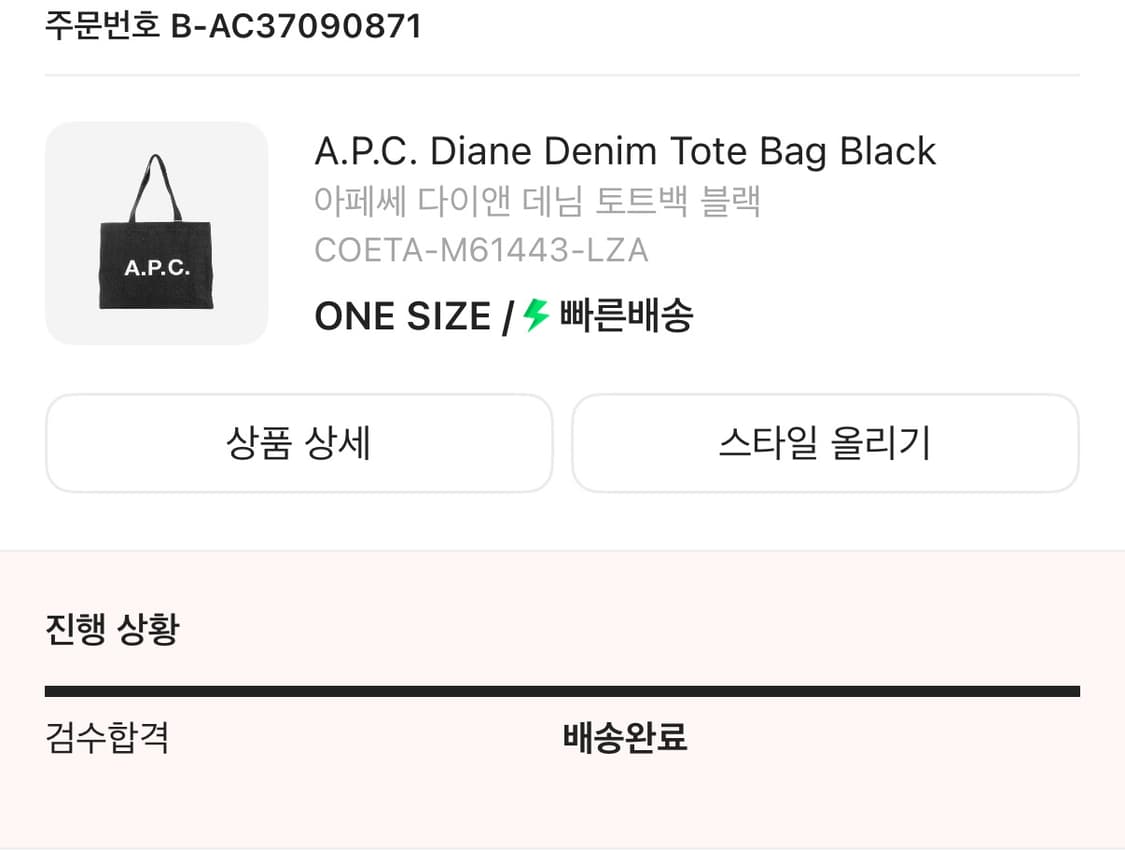1125x865 pixels.
Task: Click the Korean product name 아페쎄 다이앤 데님 토트백 블랙
Action: click(x=538, y=201)
